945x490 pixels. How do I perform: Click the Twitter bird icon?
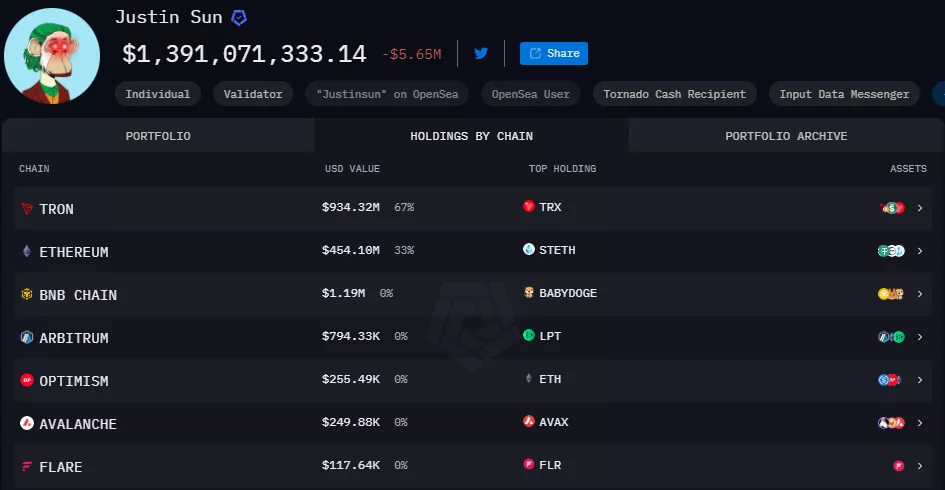coord(481,53)
